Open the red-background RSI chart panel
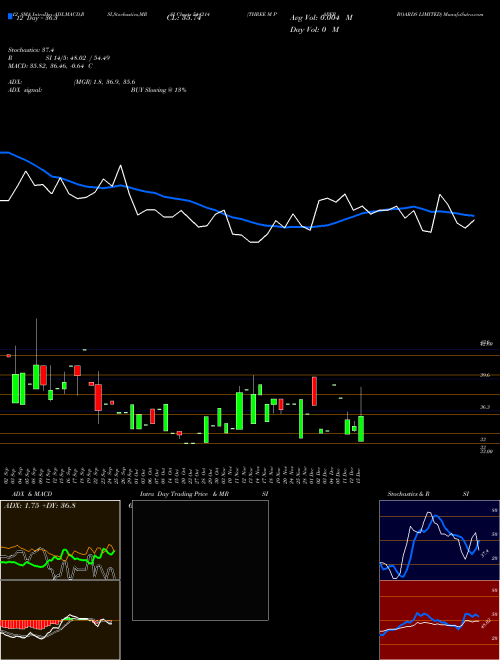The width and height of the screenshot is (500, 660). tap(439, 620)
